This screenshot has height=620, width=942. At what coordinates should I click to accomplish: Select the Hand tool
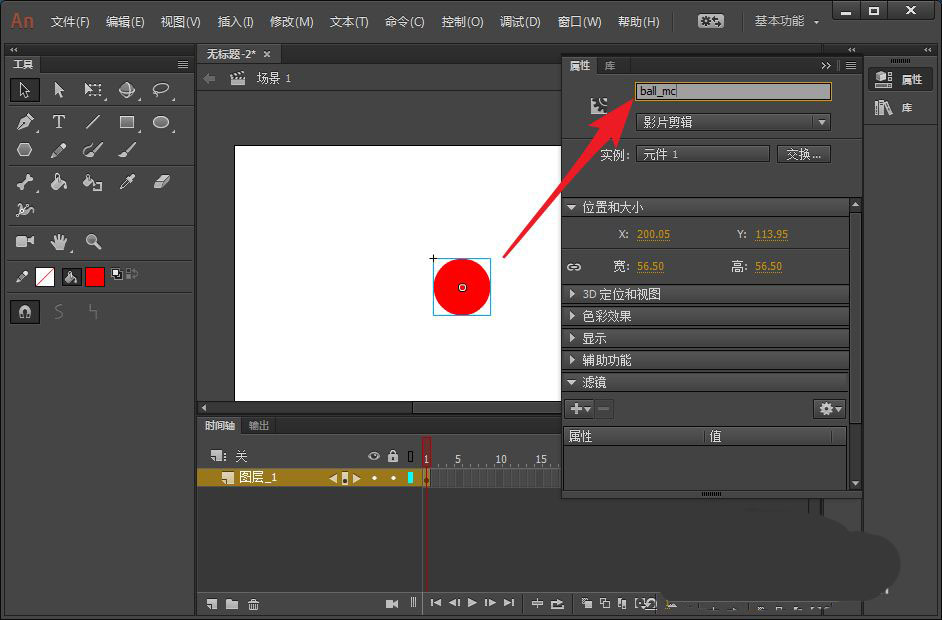pyautogui.click(x=59, y=242)
